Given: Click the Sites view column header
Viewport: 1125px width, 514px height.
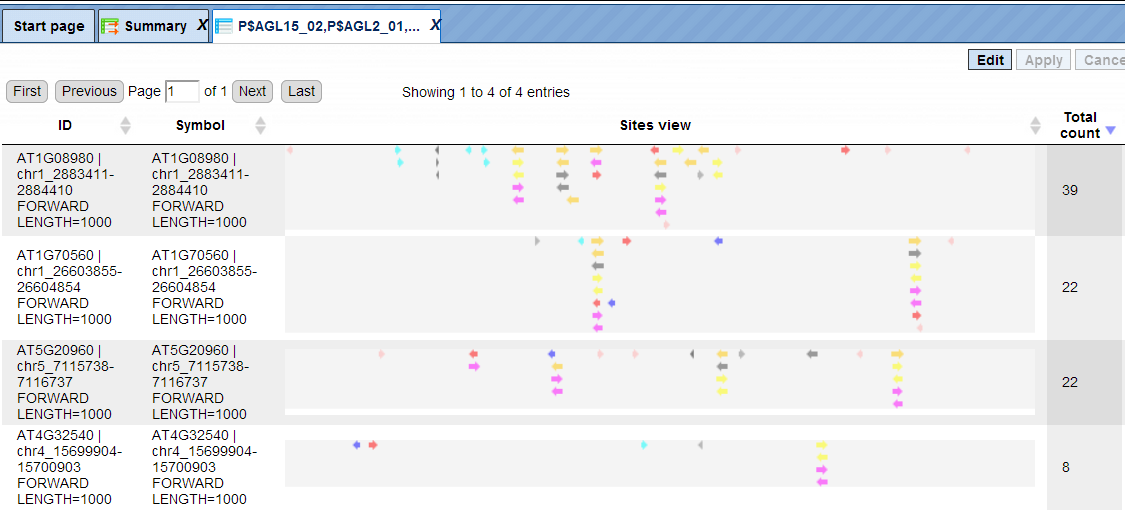Looking at the screenshot, I should pyautogui.click(x=655, y=126).
